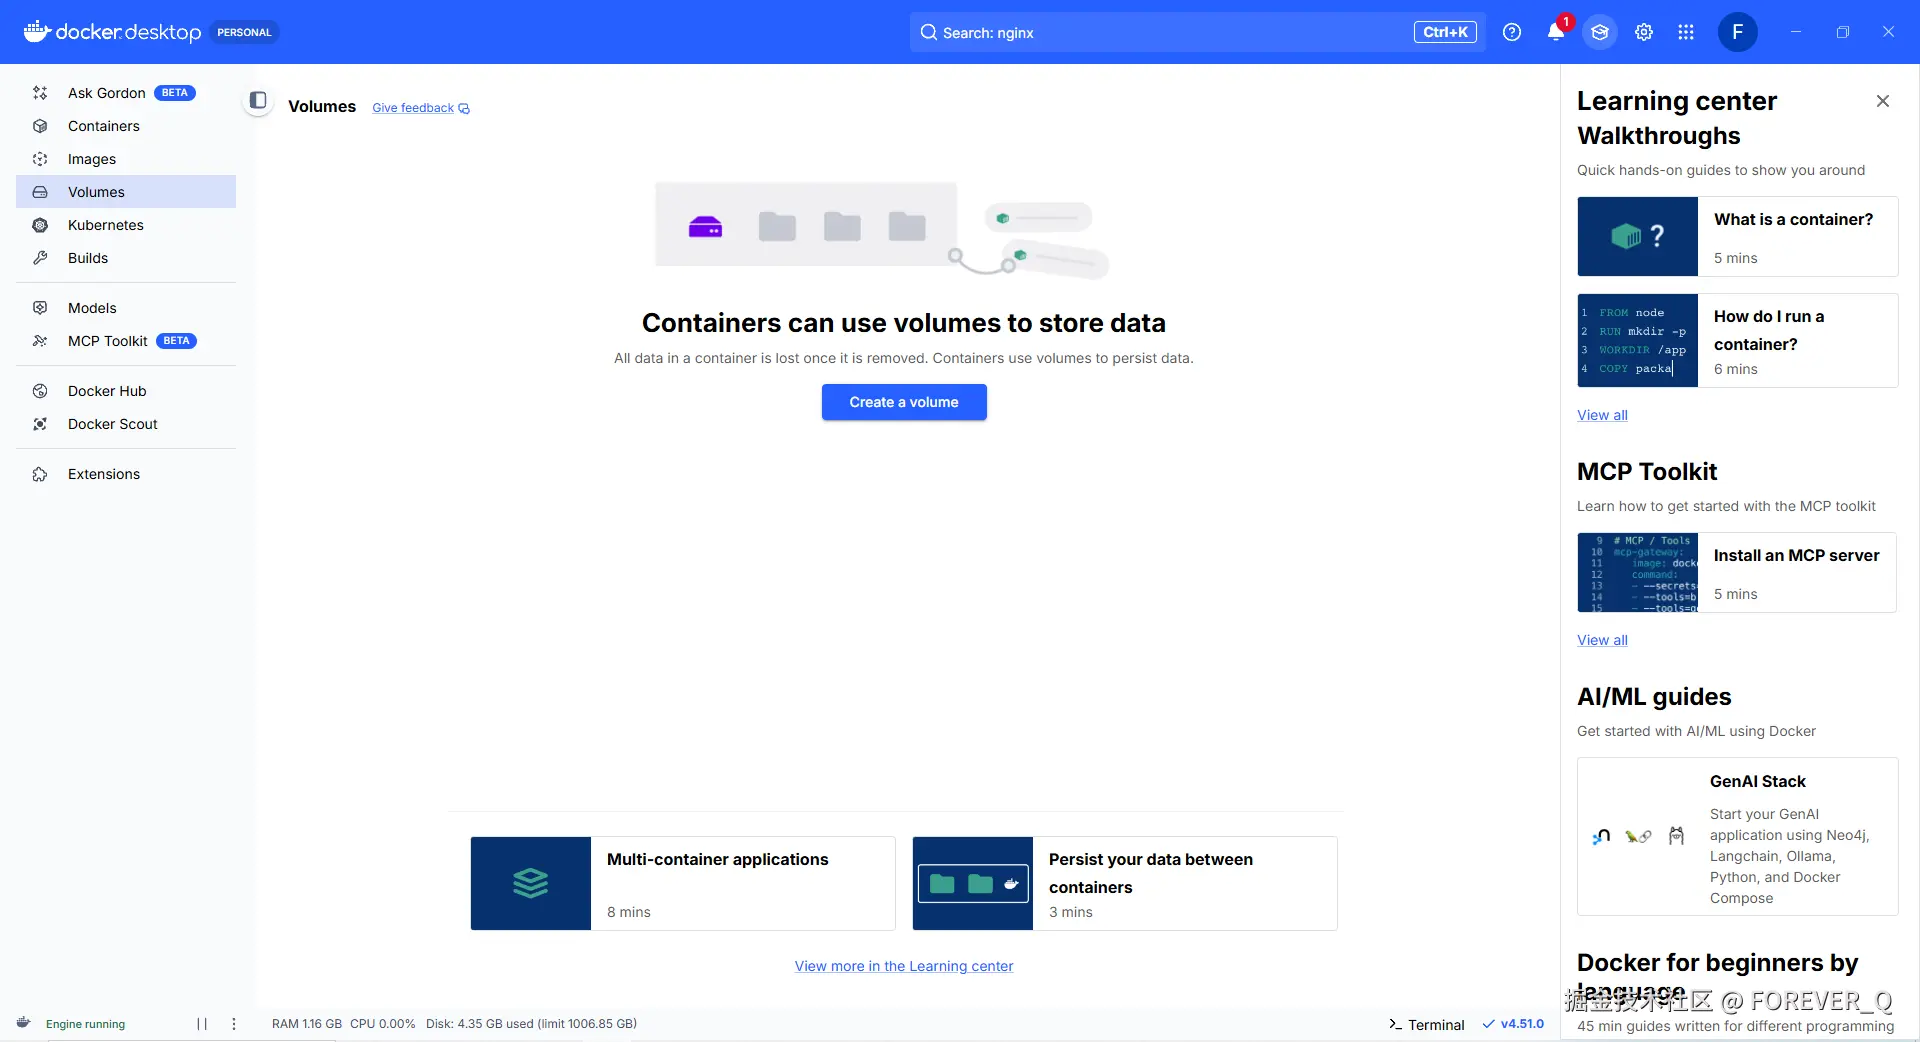The height and width of the screenshot is (1042, 1920).
Task: Click the Volumes drive icon in sidebar
Action: tap(40, 192)
